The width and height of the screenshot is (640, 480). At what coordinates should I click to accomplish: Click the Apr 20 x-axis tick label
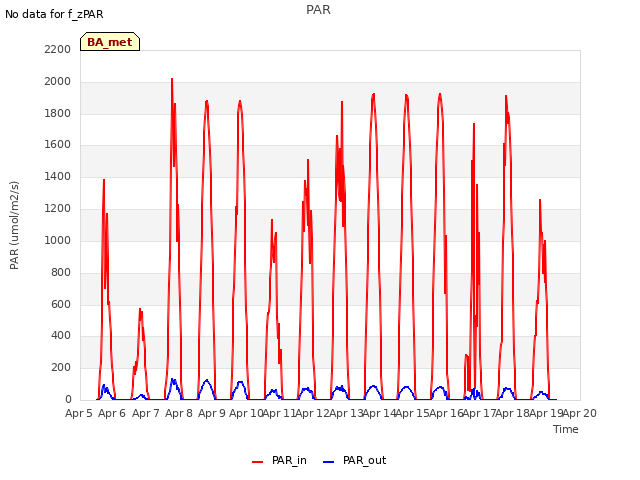pyautogui.click(x=580, y=413)
